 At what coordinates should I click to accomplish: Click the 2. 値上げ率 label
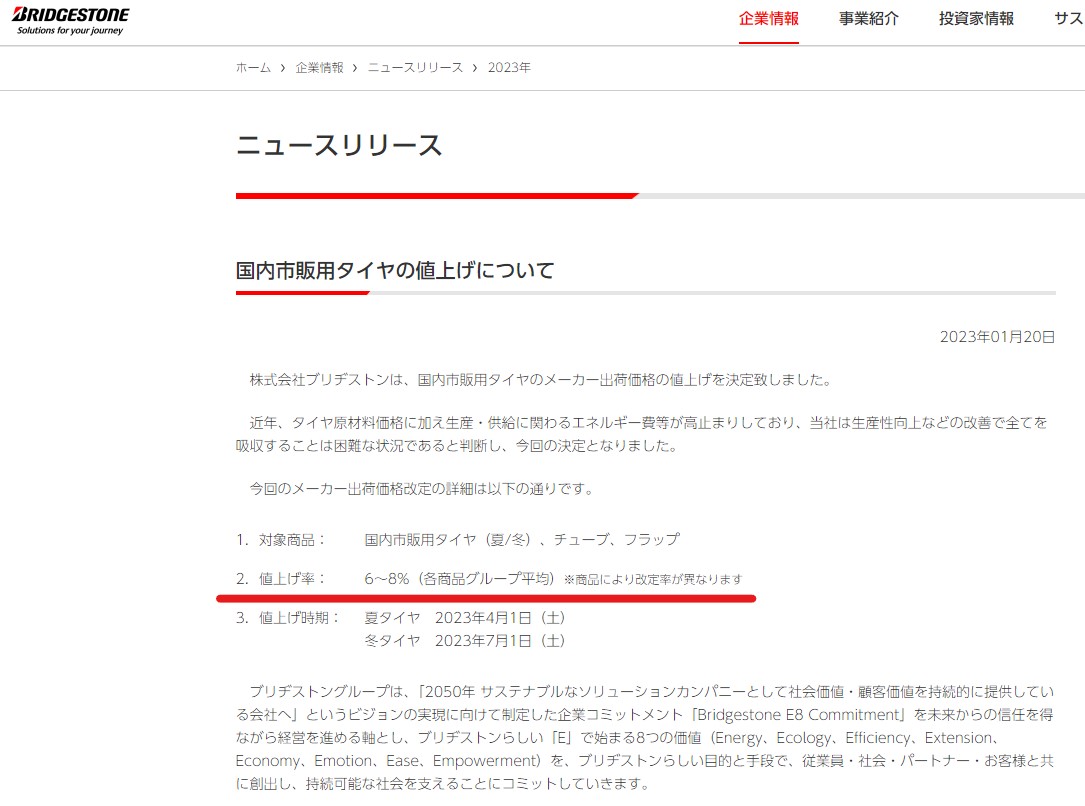pyautogui.click(x=281, y=578)
